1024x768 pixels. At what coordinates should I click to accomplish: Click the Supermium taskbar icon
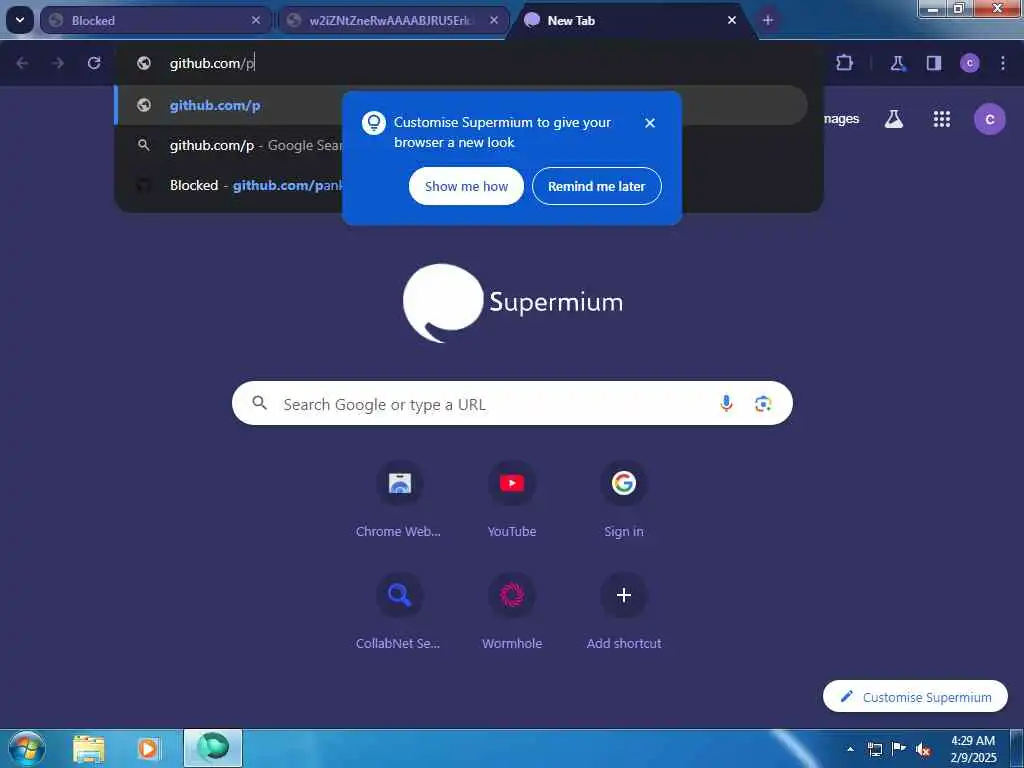tap(213, 748)
